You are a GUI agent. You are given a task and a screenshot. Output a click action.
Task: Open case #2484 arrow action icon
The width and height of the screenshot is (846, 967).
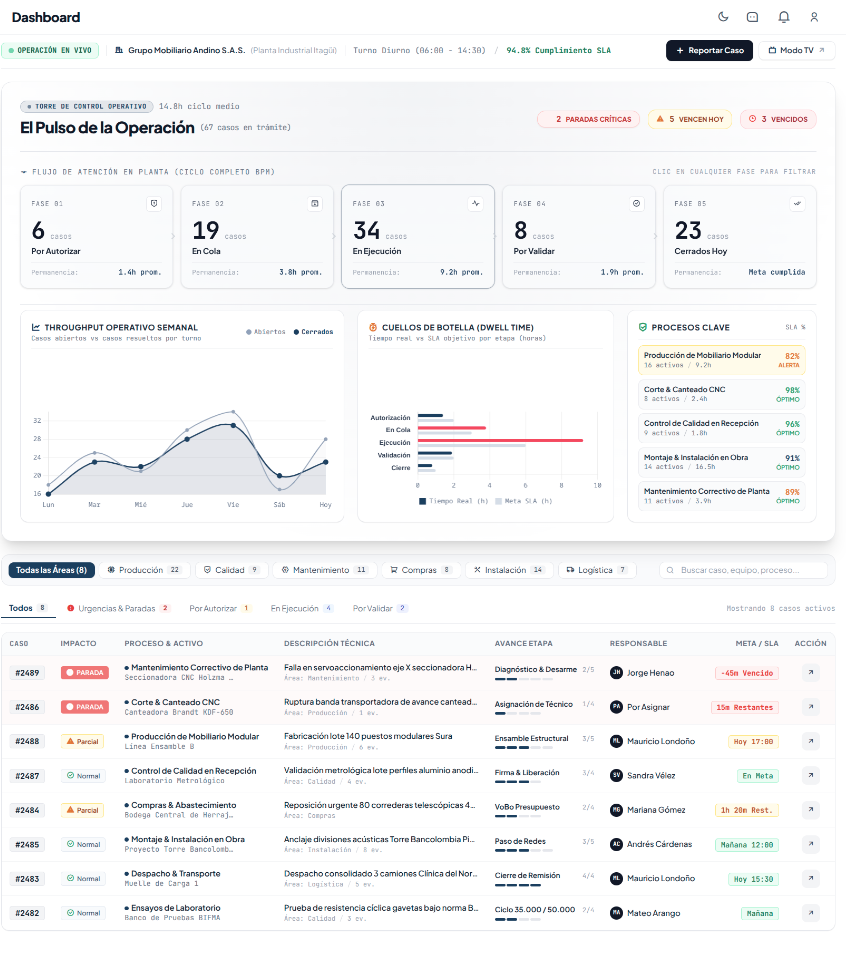[811, 810]
